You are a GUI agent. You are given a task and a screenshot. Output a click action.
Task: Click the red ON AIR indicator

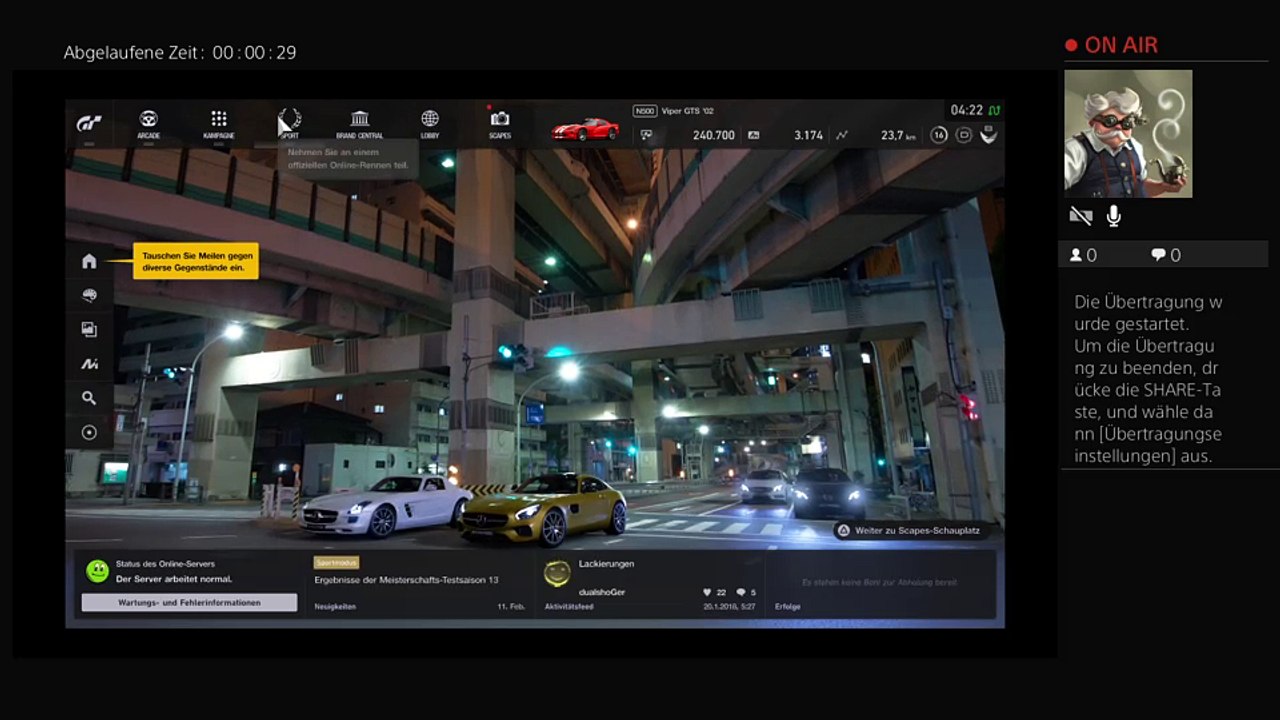coord(1112,45)
